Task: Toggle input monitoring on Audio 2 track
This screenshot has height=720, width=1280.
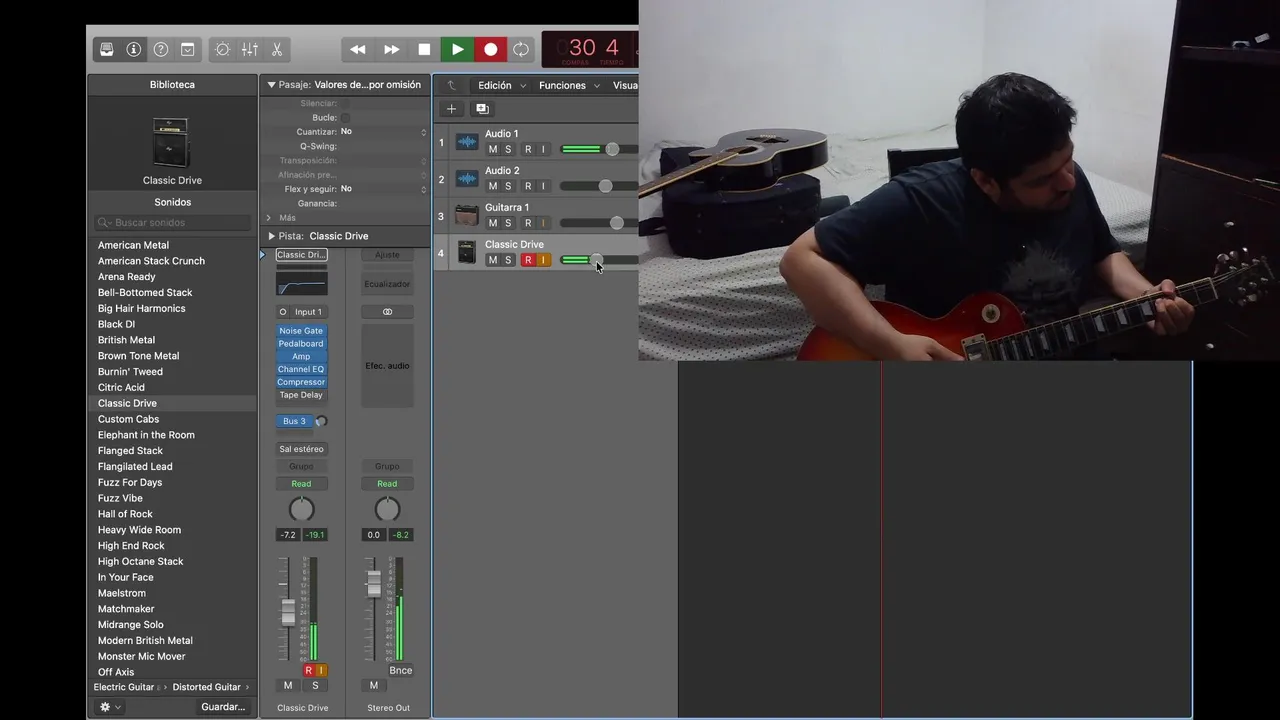Action: pos(544,186)
